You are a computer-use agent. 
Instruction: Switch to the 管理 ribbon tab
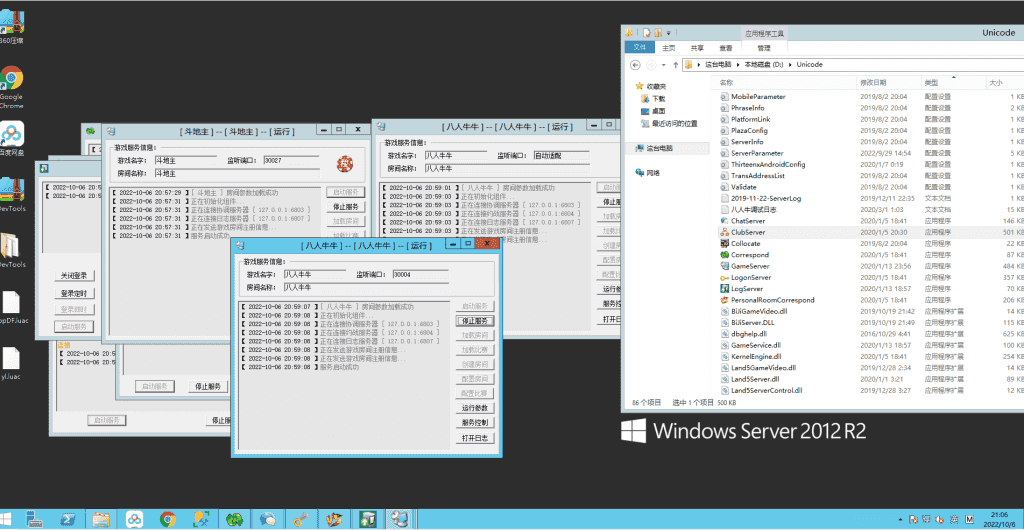tap(763, 48)
